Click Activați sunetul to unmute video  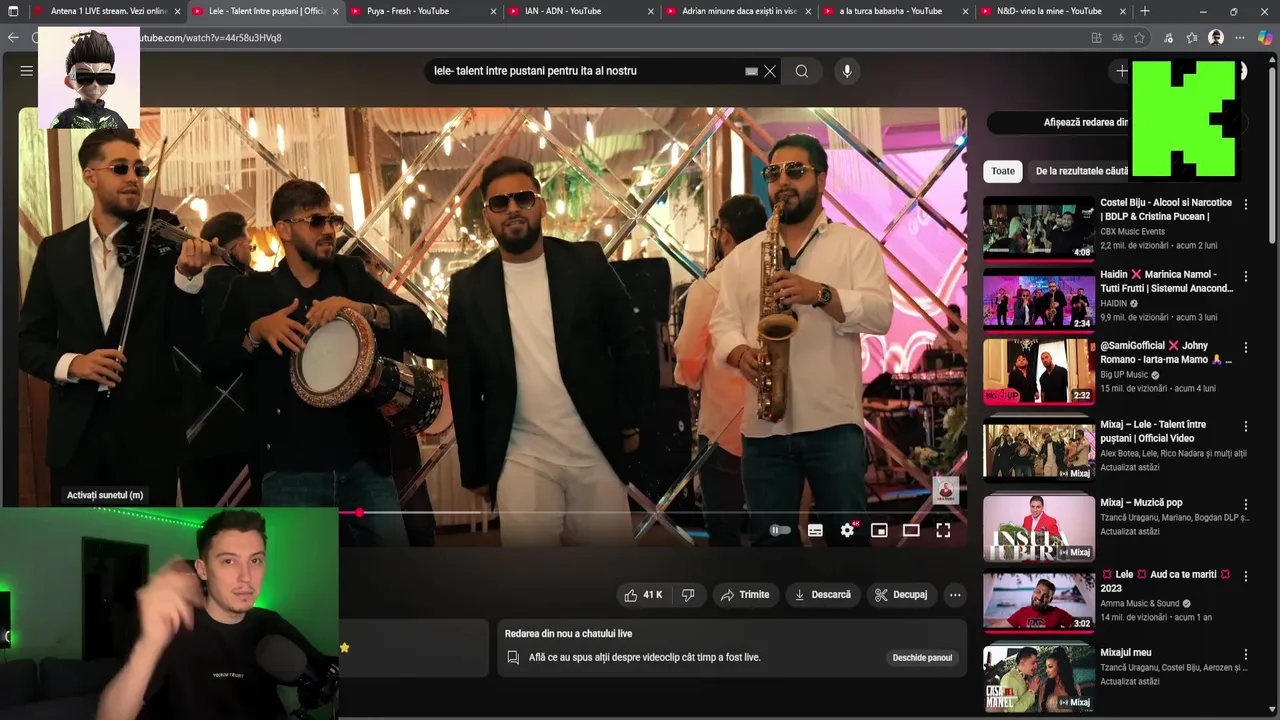105,495
